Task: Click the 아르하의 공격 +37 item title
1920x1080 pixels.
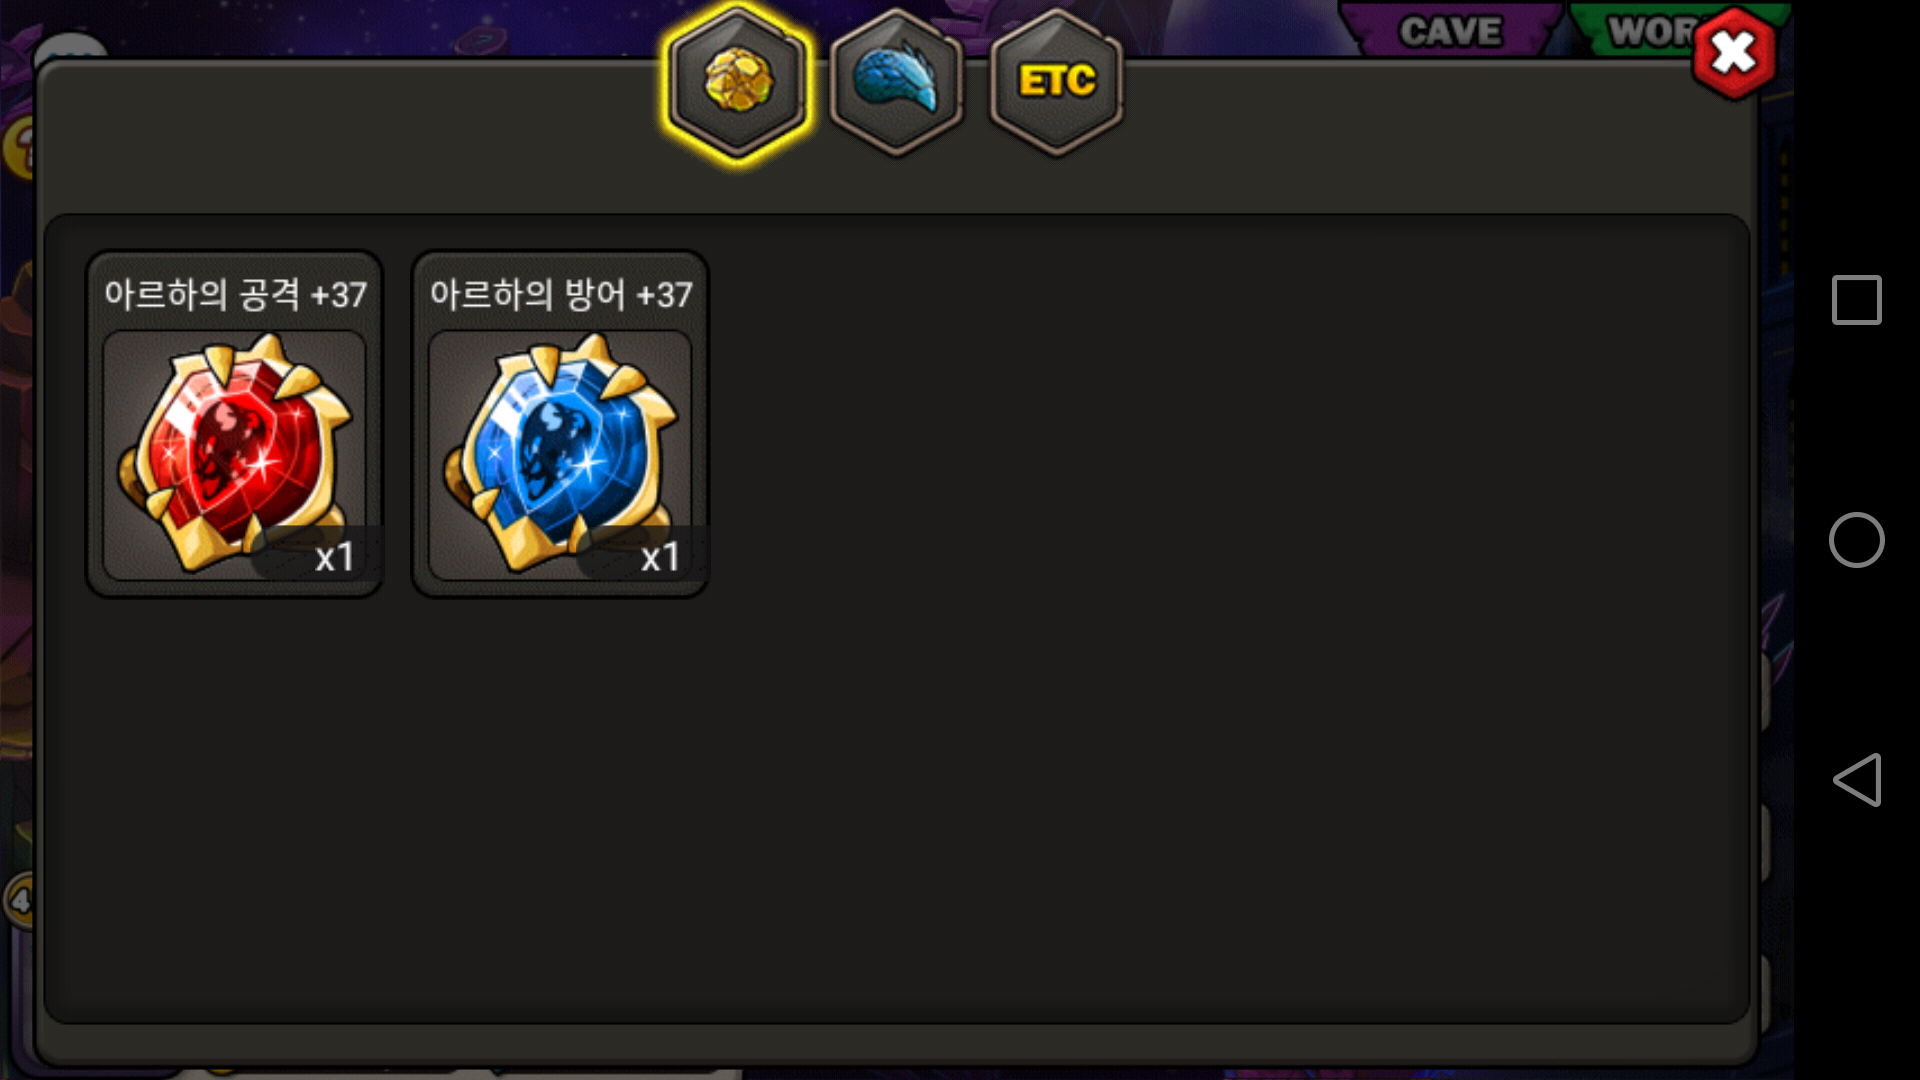Action: (x=235, y=294)
